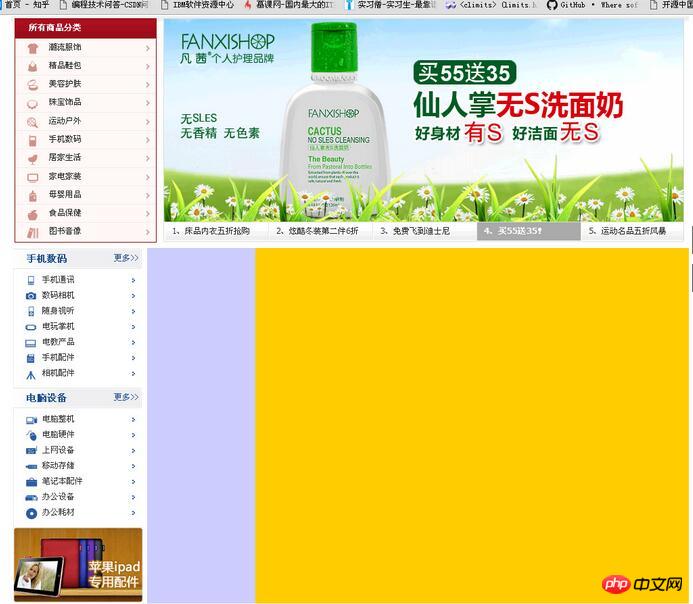Select banner tab 5、运动名品五折风暴
This screenshot has width=693, height=604.
point(632,231)
